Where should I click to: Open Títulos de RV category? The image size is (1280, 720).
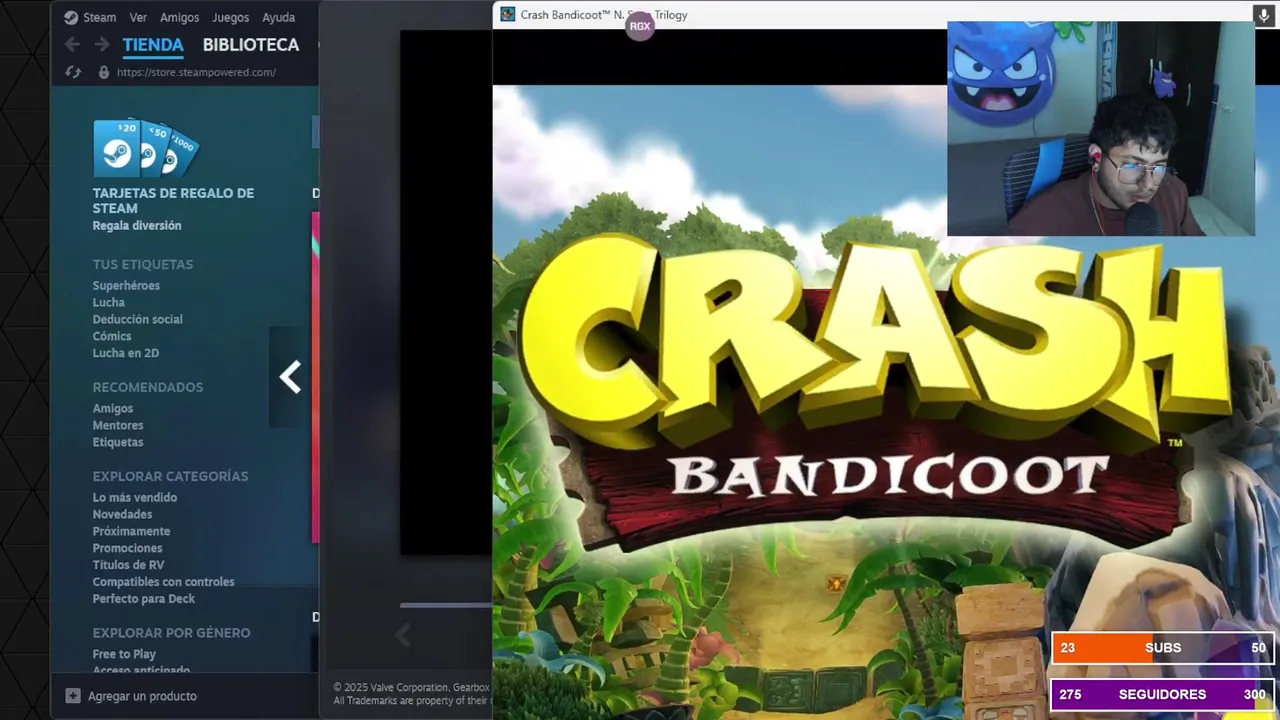pos(128,565)
